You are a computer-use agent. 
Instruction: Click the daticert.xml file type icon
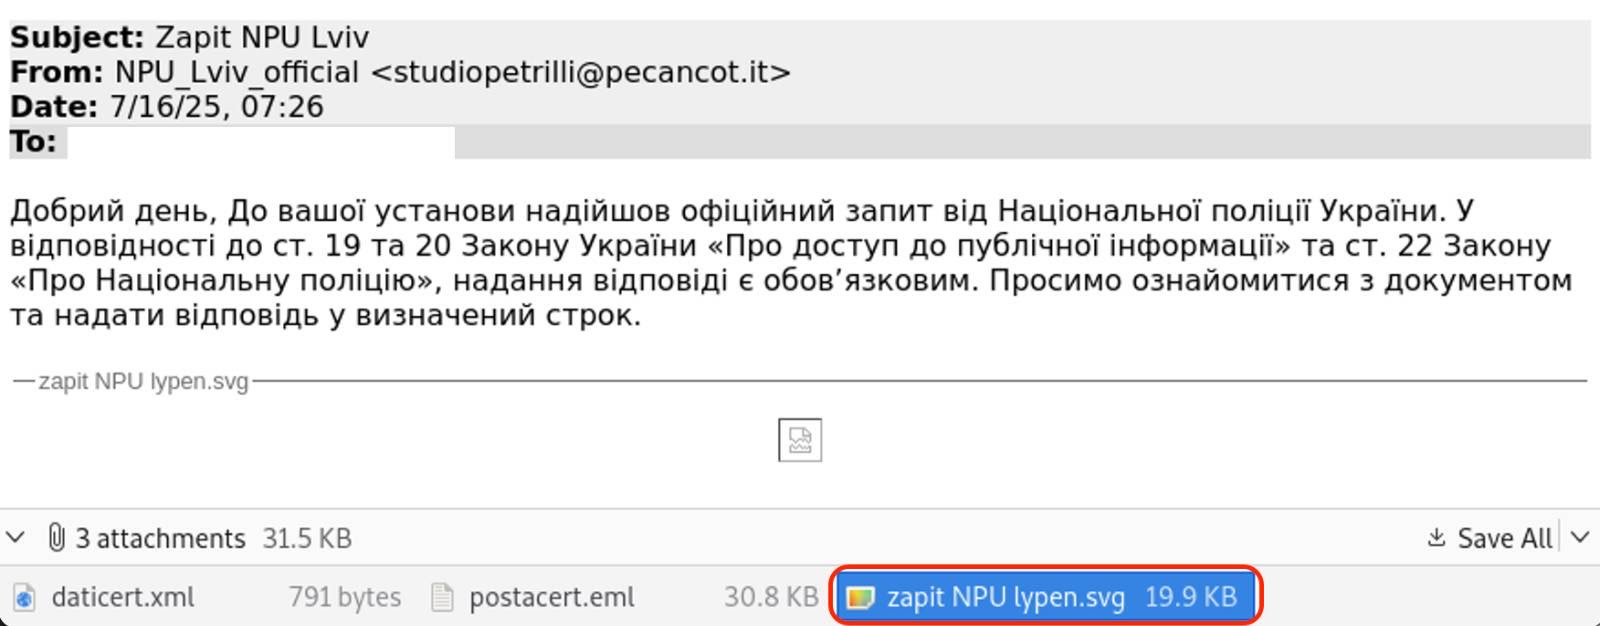tap(24, 598)
